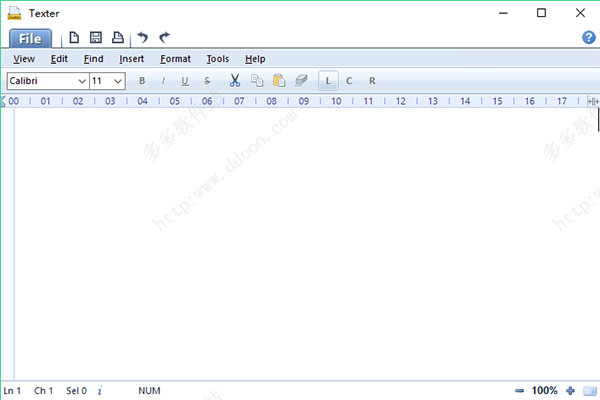
Task: Click inside the blank document area
Action: tap(306, 245)
